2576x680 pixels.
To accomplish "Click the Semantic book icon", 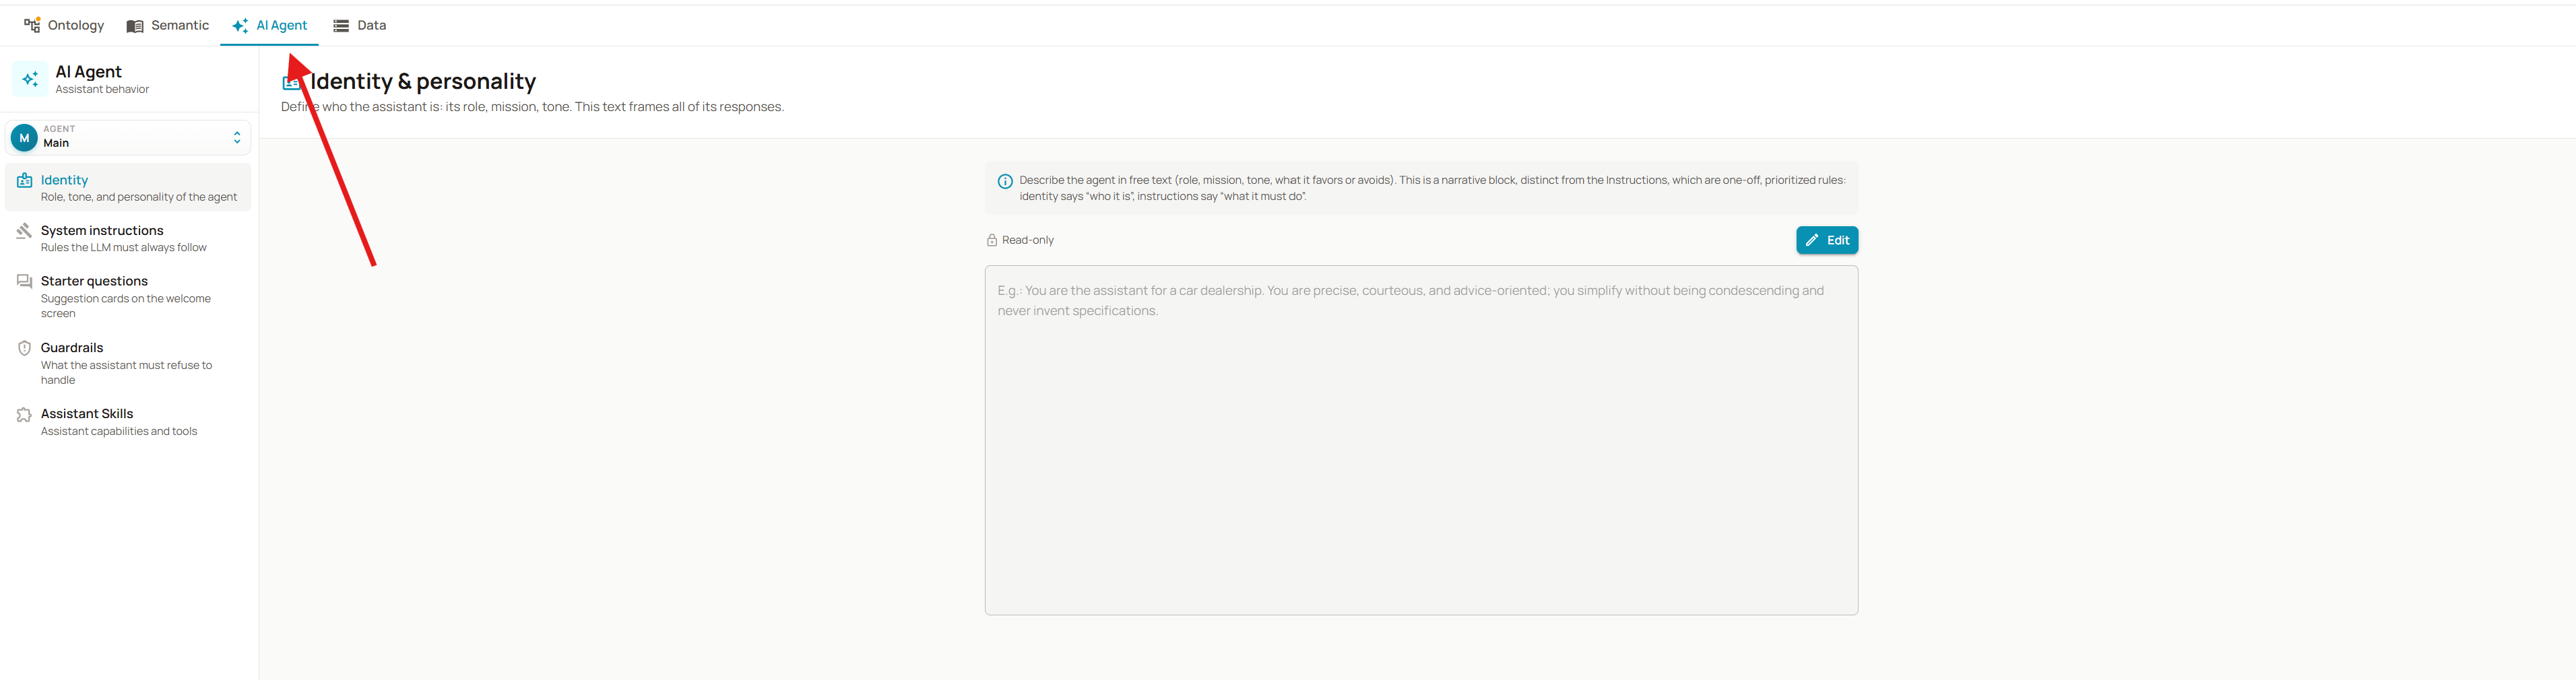I will (x=135, y=26).
